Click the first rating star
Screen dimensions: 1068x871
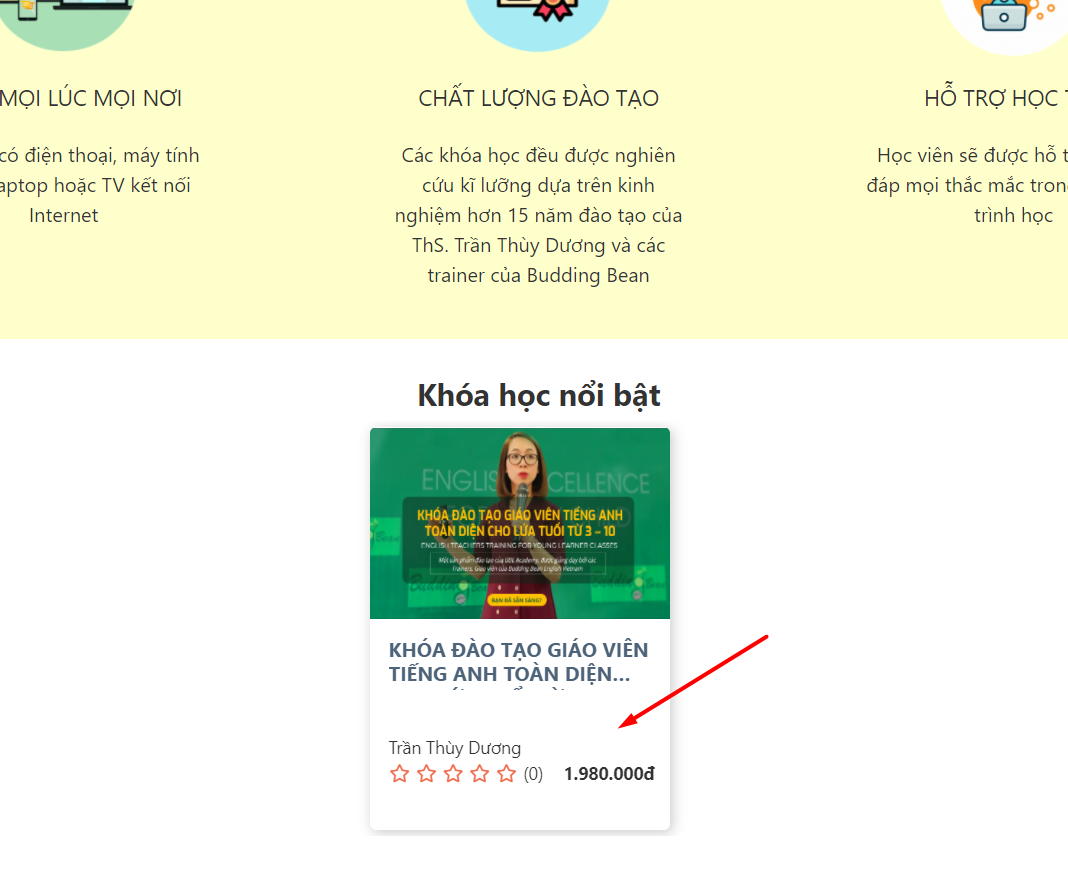[400, 774]
